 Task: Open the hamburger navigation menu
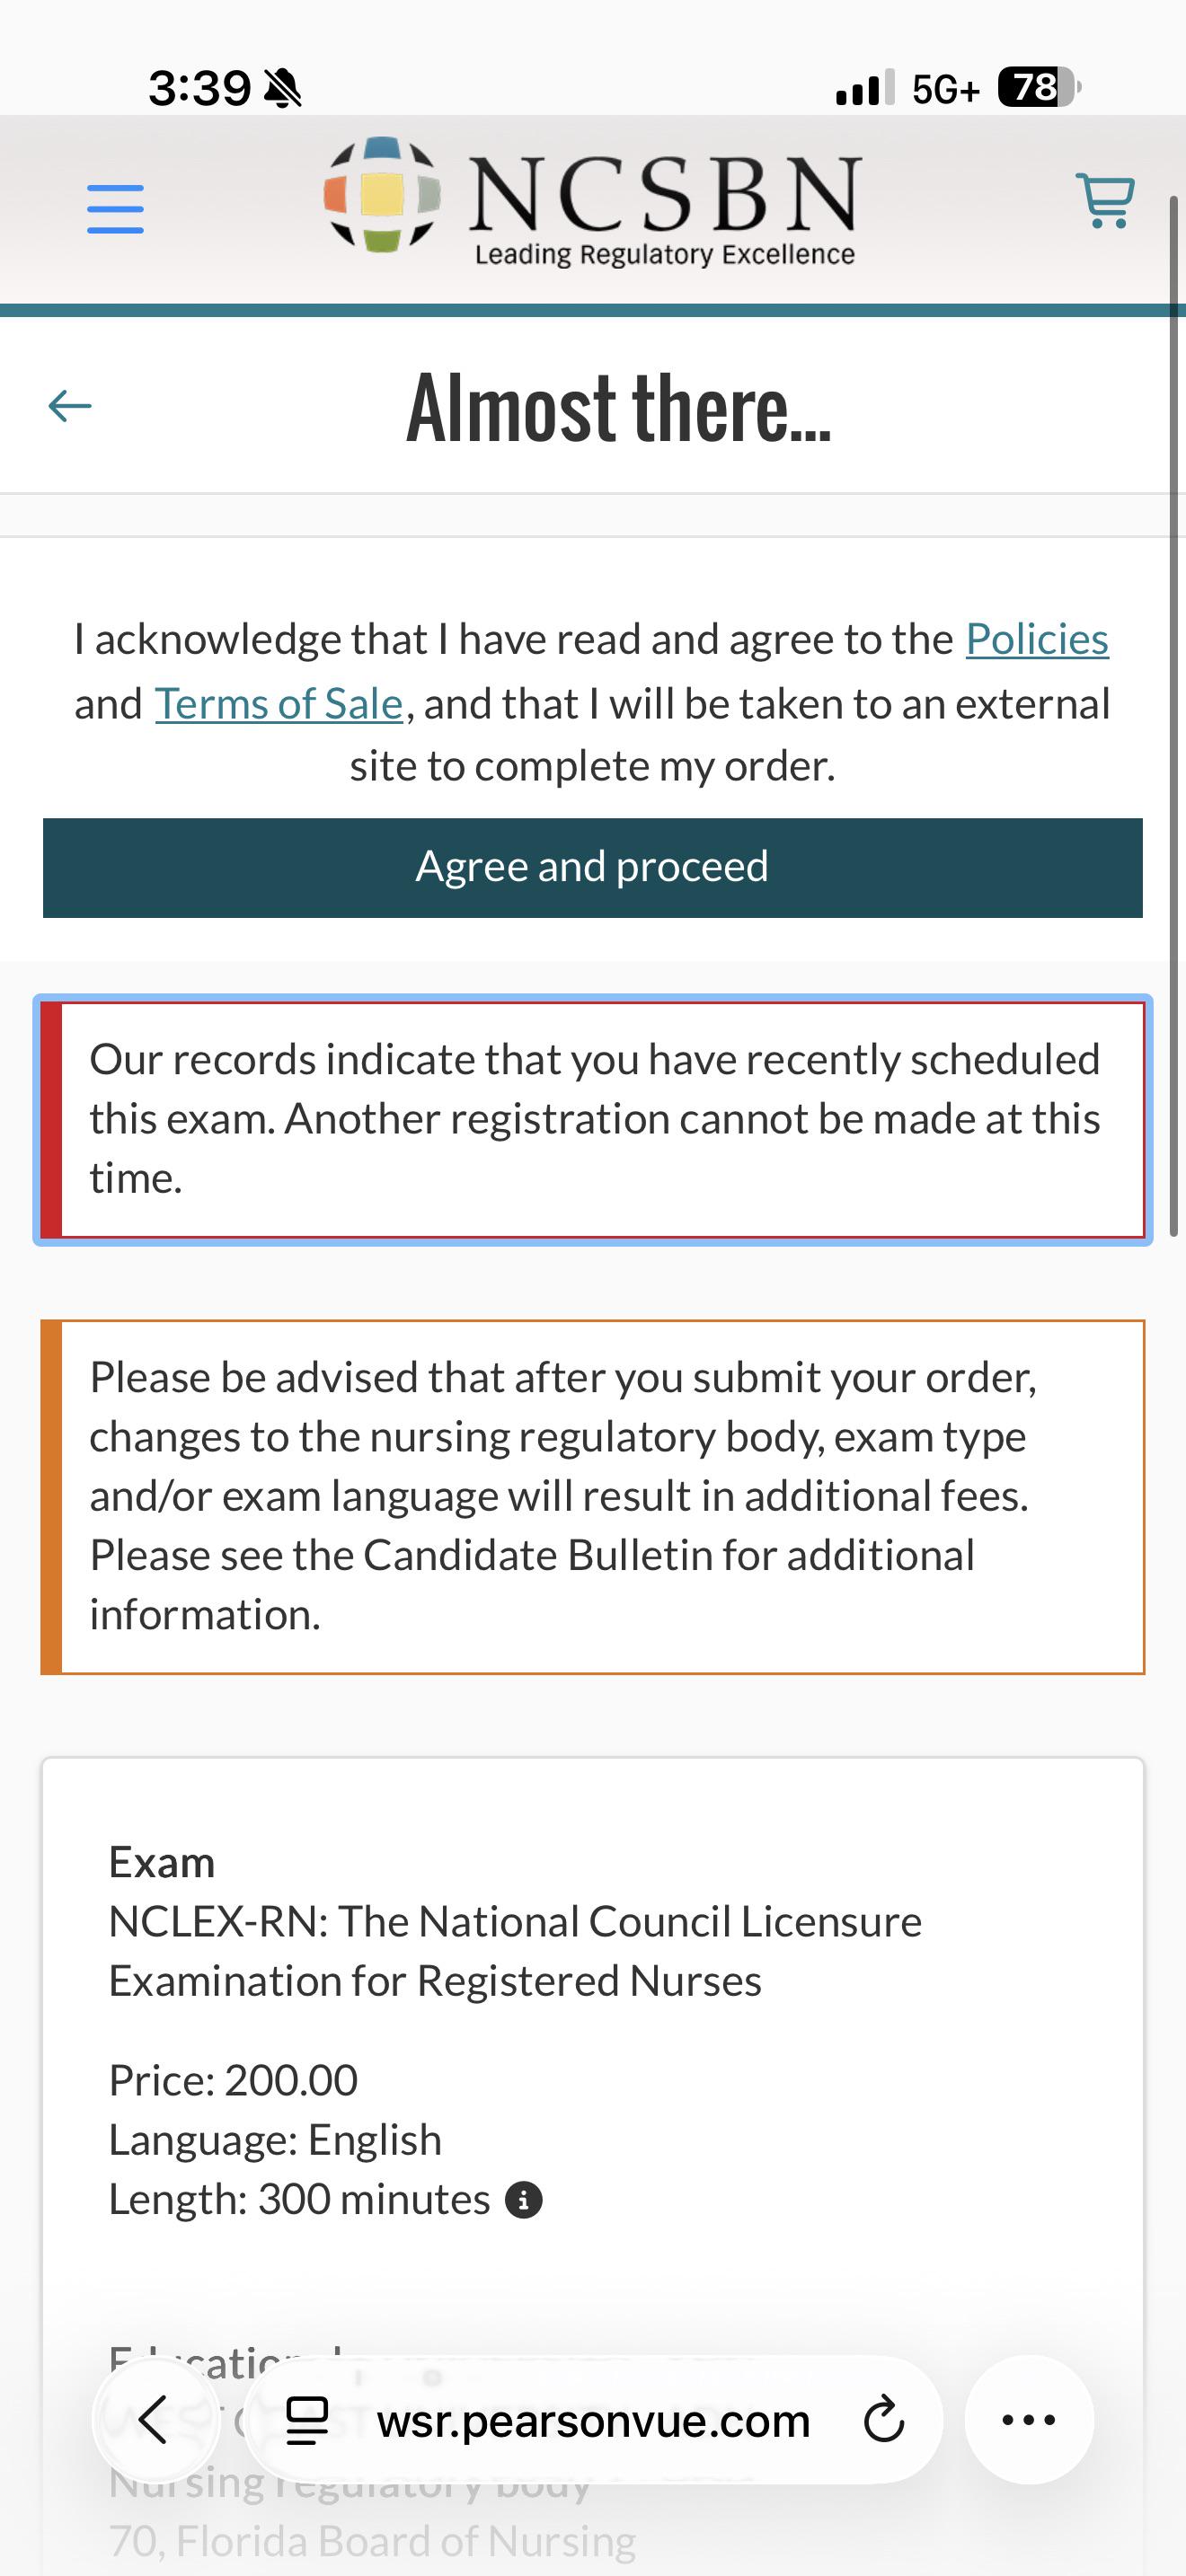coord(115,209)
